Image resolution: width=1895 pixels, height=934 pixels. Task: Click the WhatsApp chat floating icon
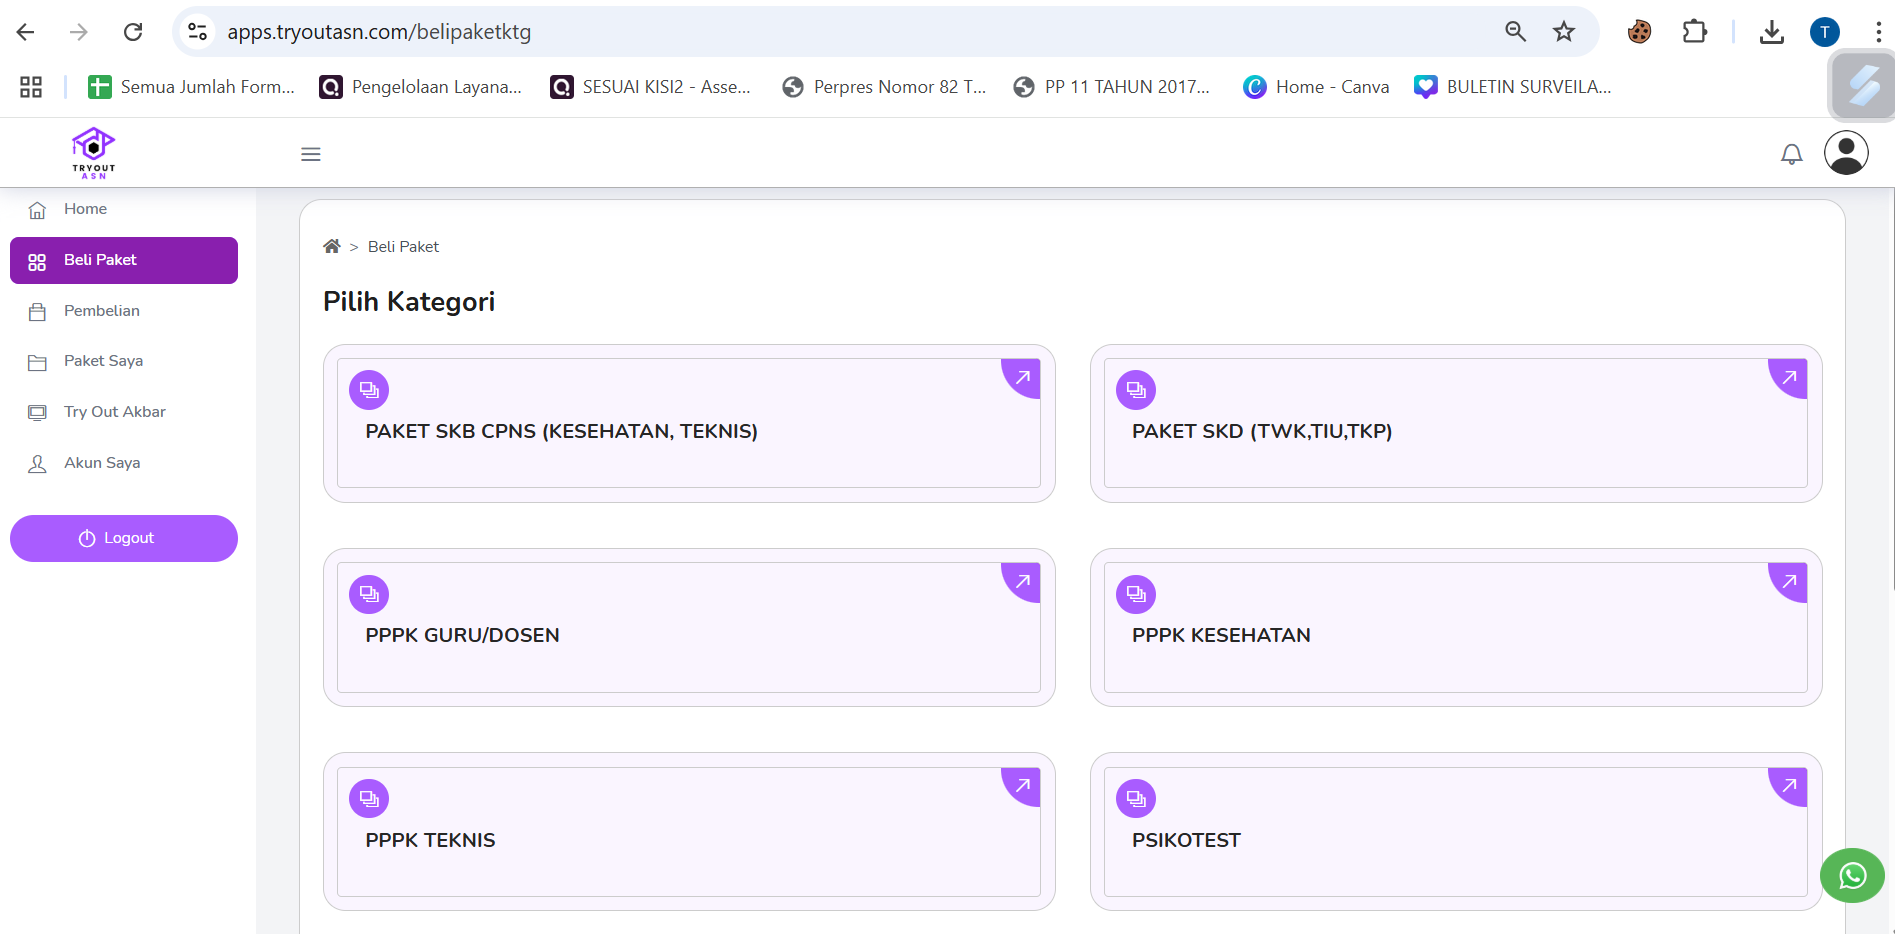click(x=1852, y=876)
